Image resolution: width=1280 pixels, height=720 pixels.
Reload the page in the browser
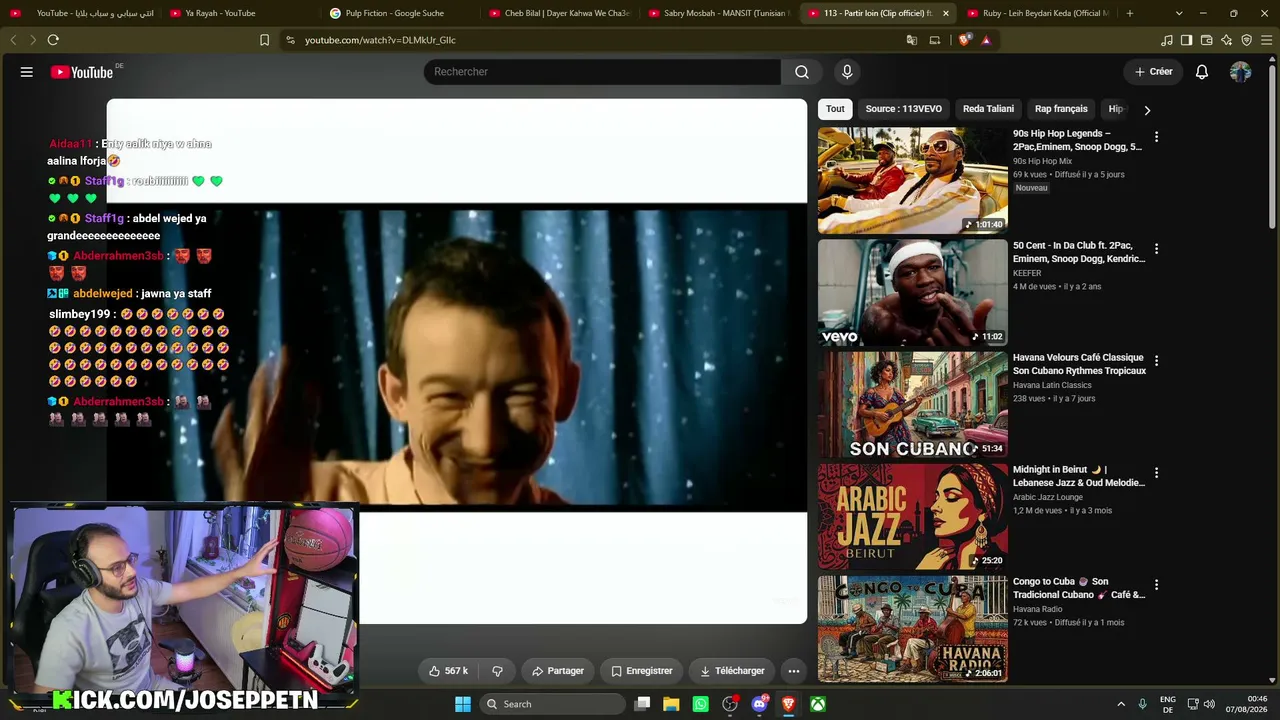pyautogui.click(x=53, y=40)
